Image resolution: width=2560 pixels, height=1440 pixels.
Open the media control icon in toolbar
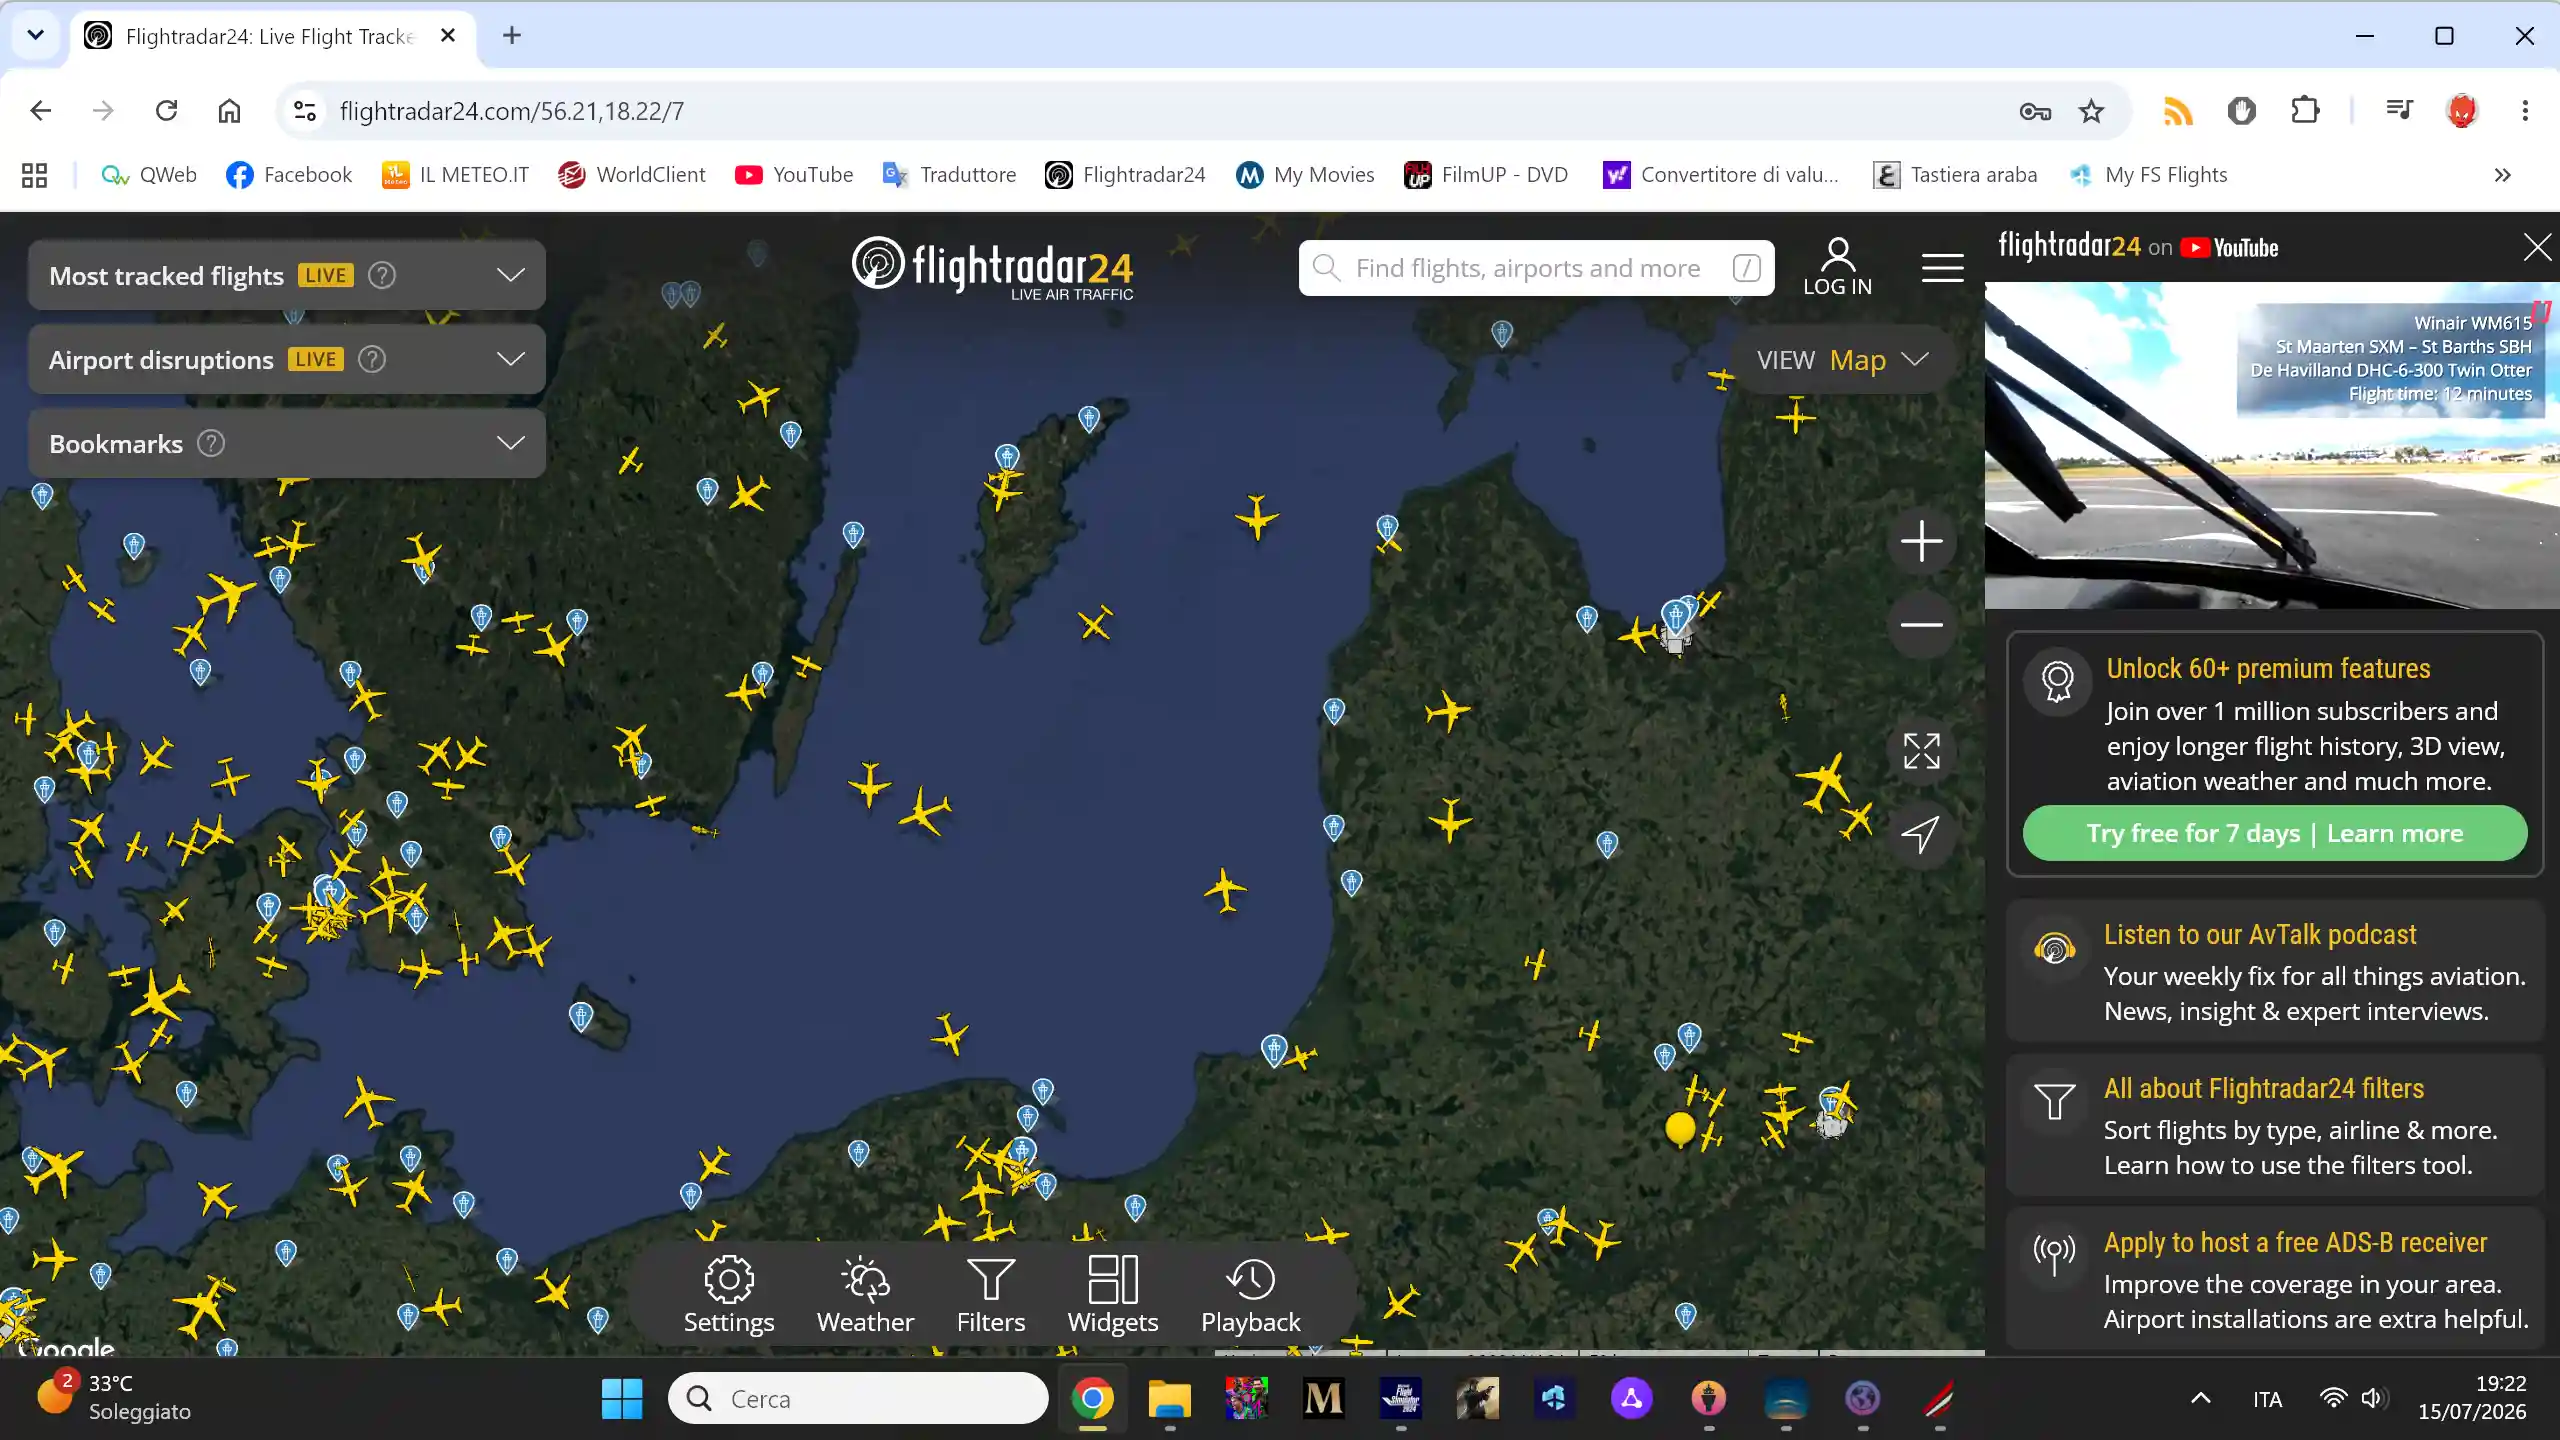(2399, 111)
